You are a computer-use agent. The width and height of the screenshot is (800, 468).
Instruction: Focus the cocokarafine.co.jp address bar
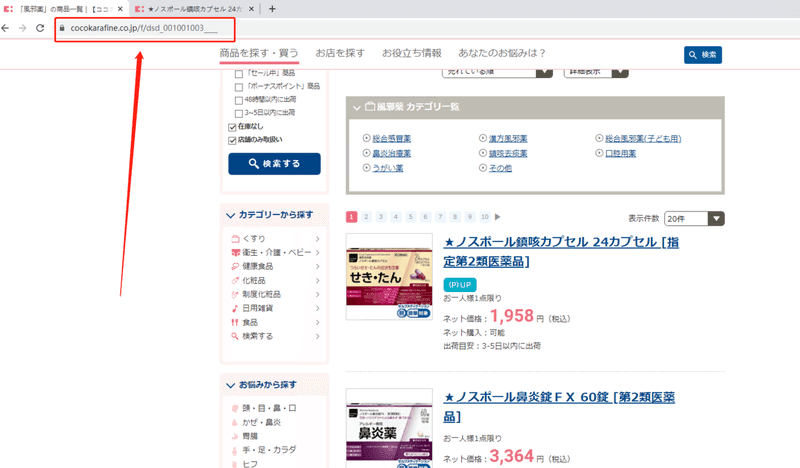(145, 29)
